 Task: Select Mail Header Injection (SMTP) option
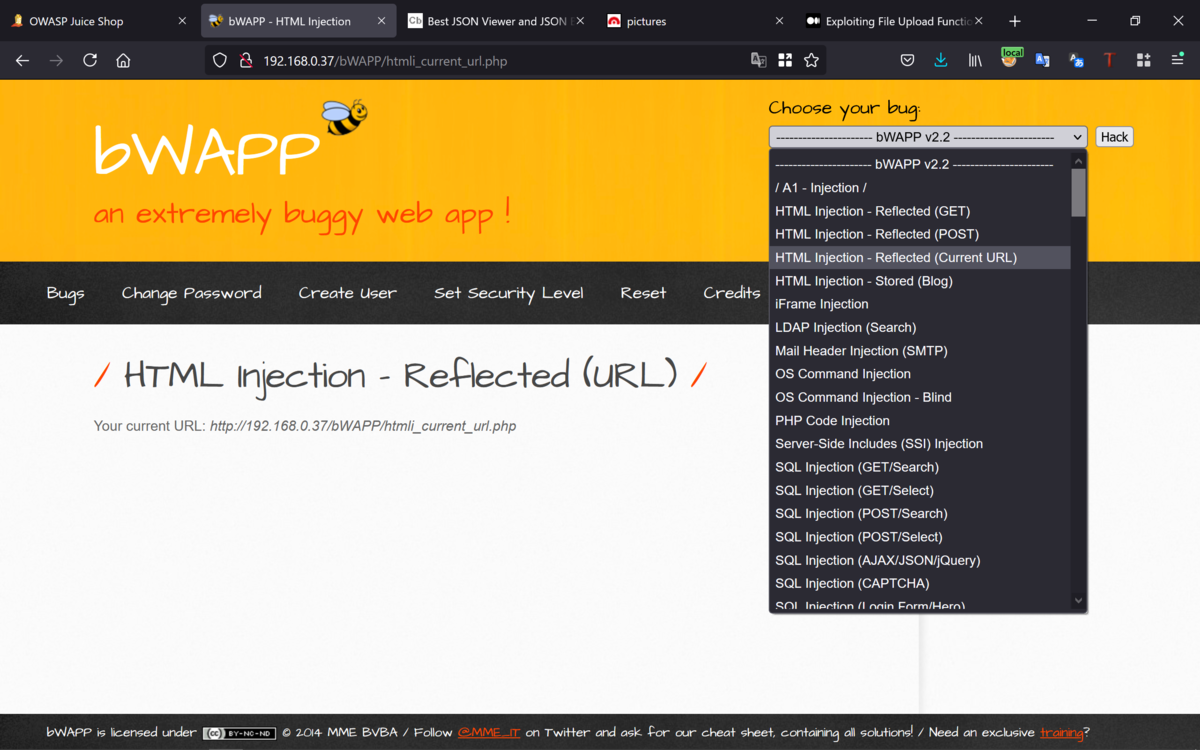(x=920, y=351)
